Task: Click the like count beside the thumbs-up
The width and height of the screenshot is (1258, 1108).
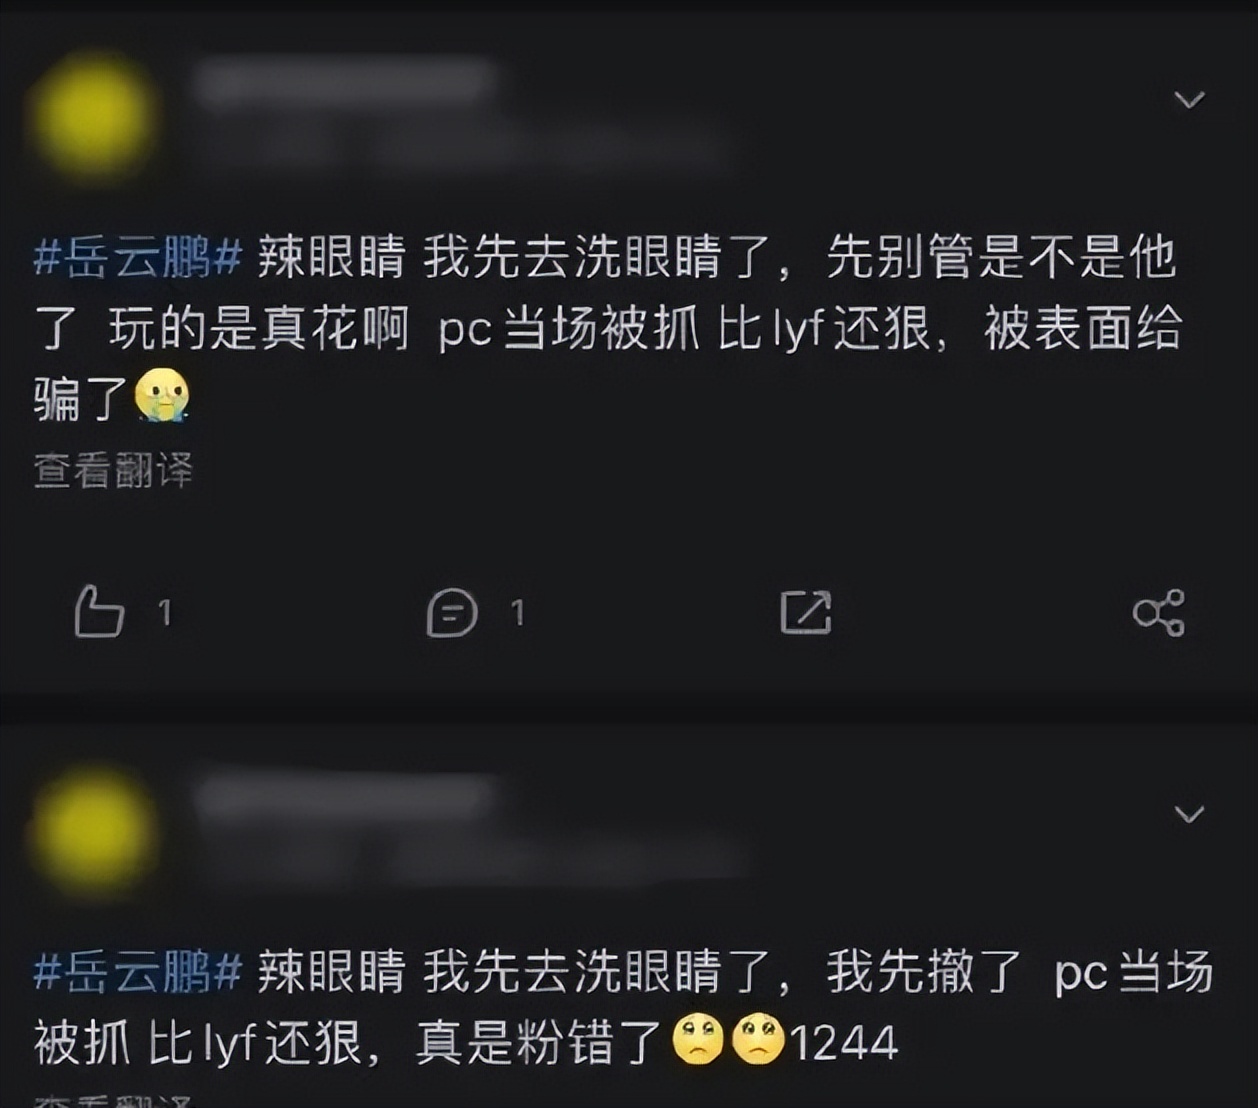Action: click(165, 612)
